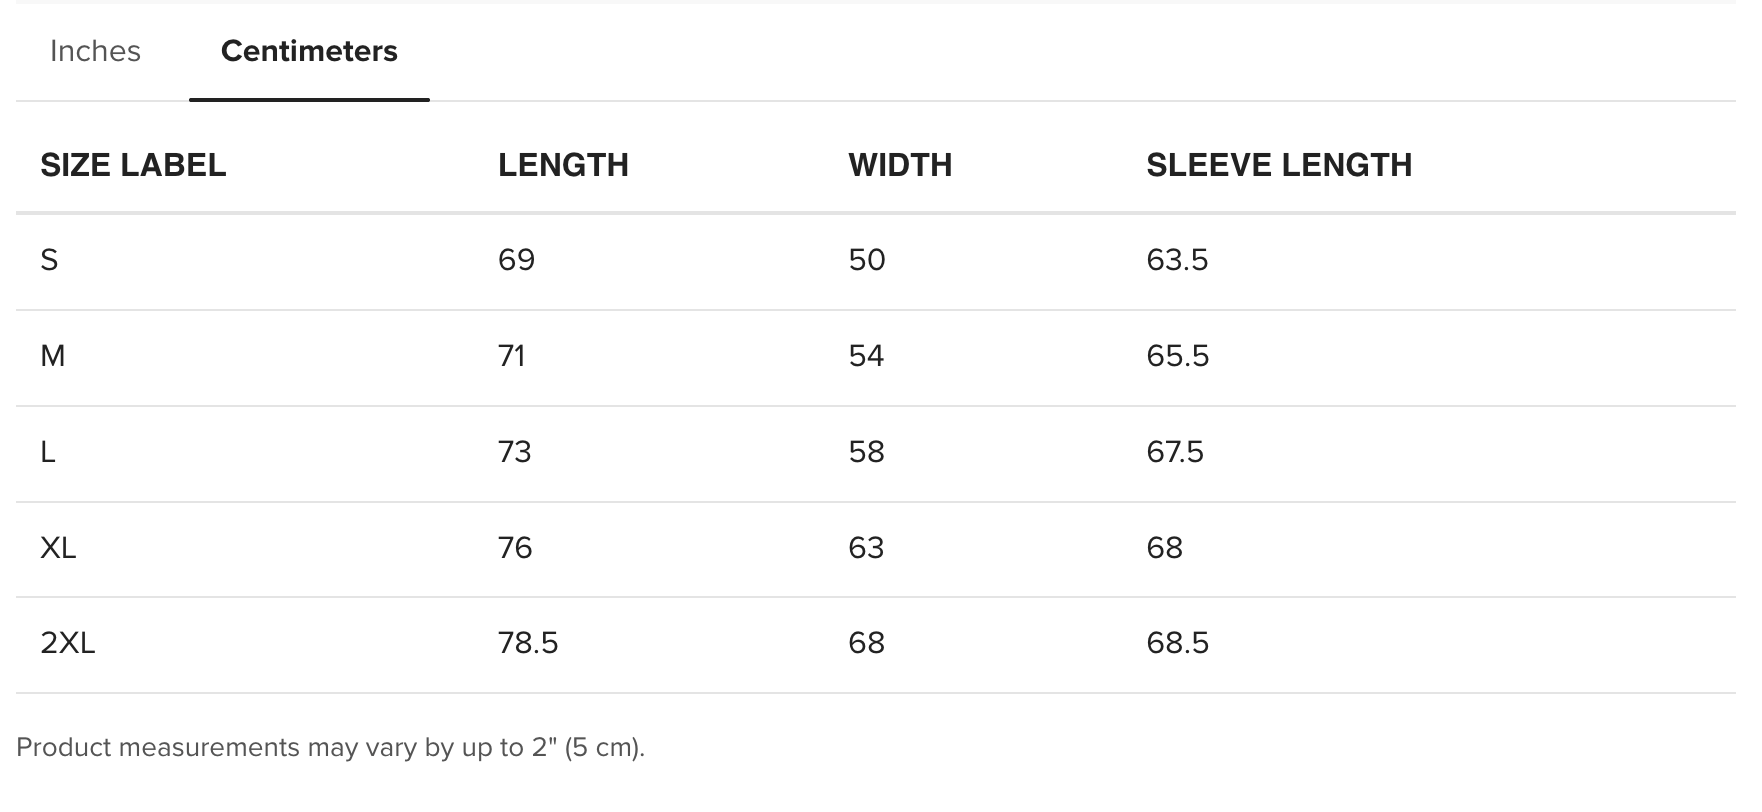The height and width of the screenshot is (812, 1762).
Task: Select the L size label row
Action: [48, 452]
